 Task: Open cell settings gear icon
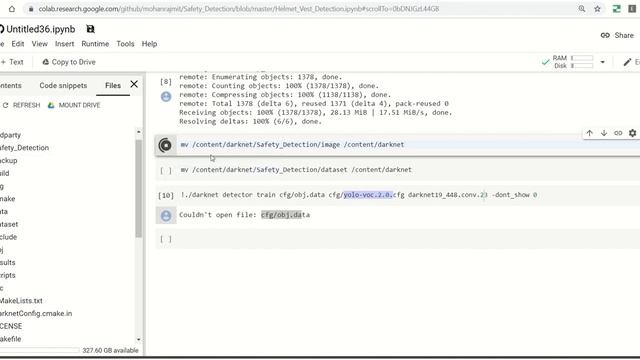pyautogui.click(x=632, y=133)
